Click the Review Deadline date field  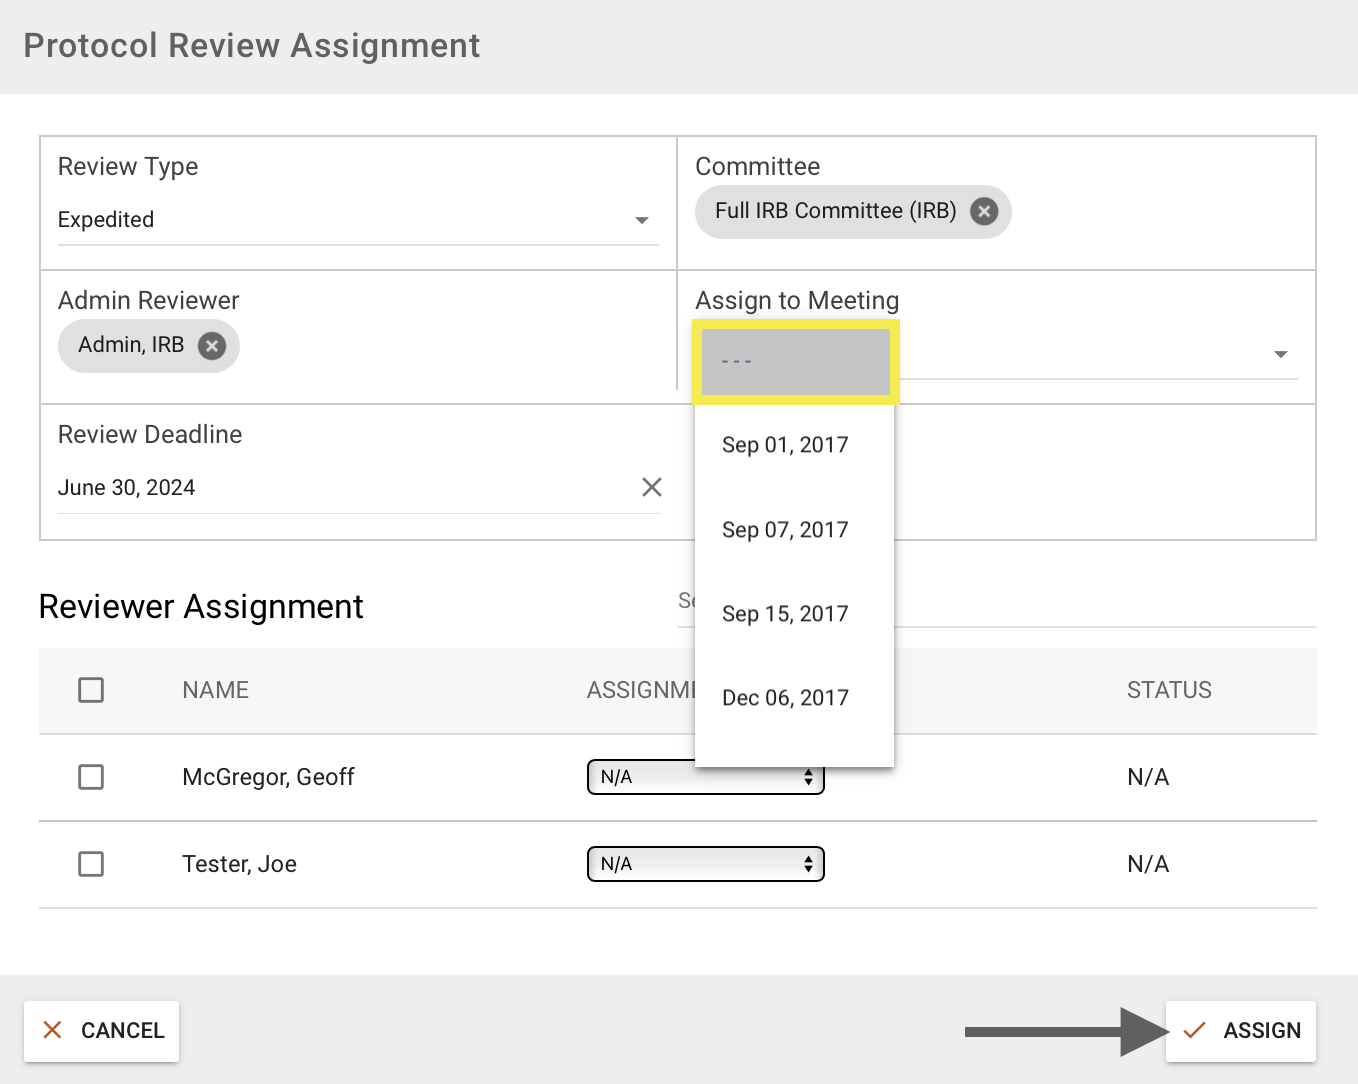point(340,488)
